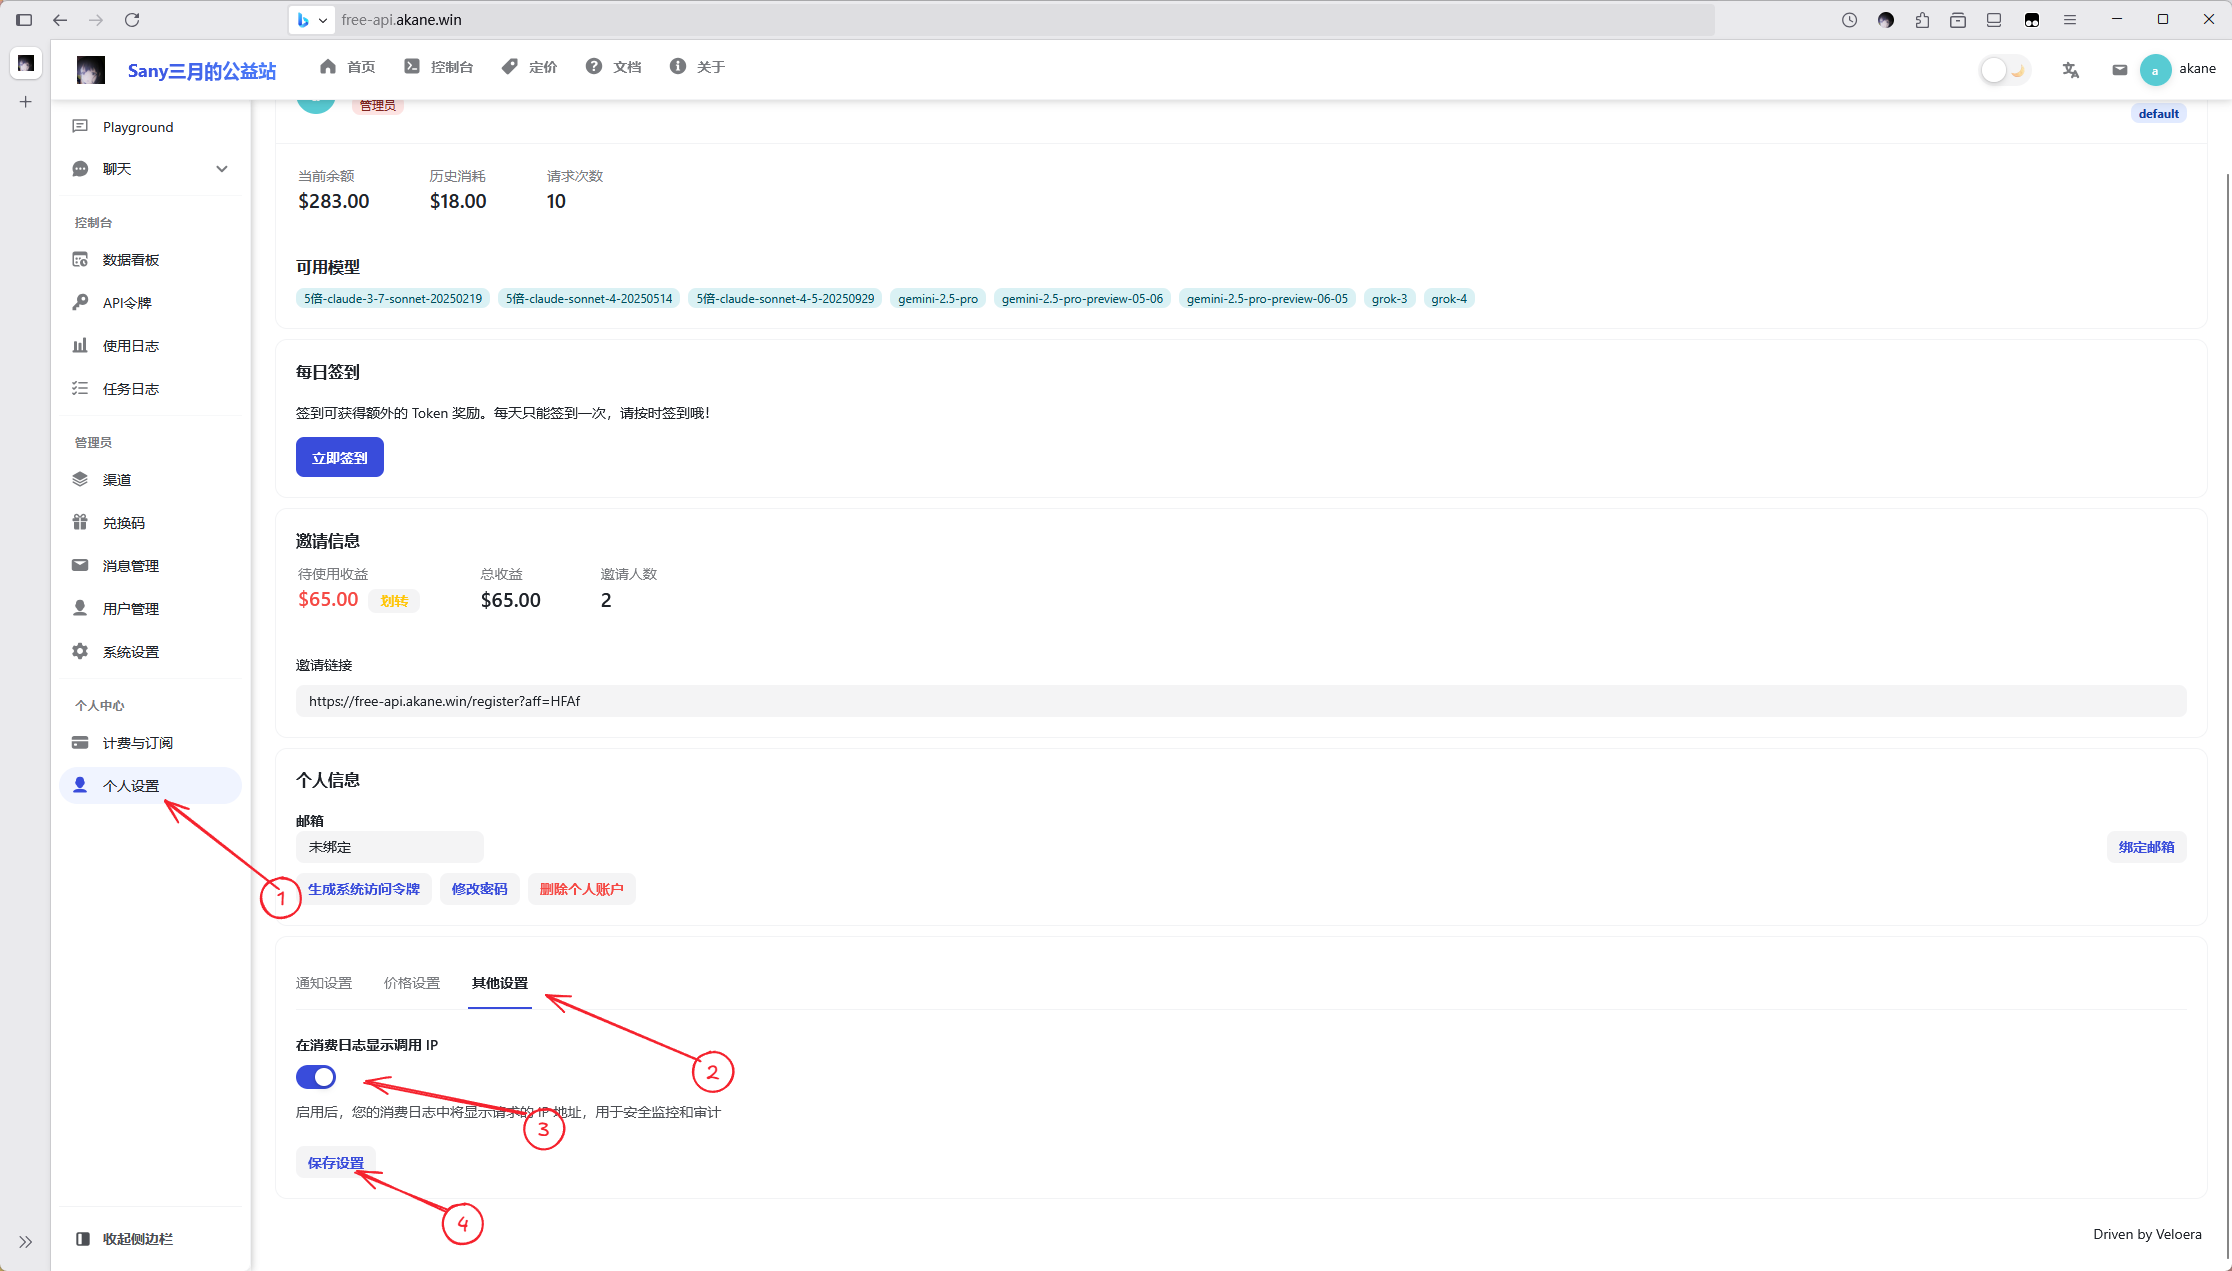Go to API令牌 in the sidebar
2232x1271 pixels.
tap(127, 303)
